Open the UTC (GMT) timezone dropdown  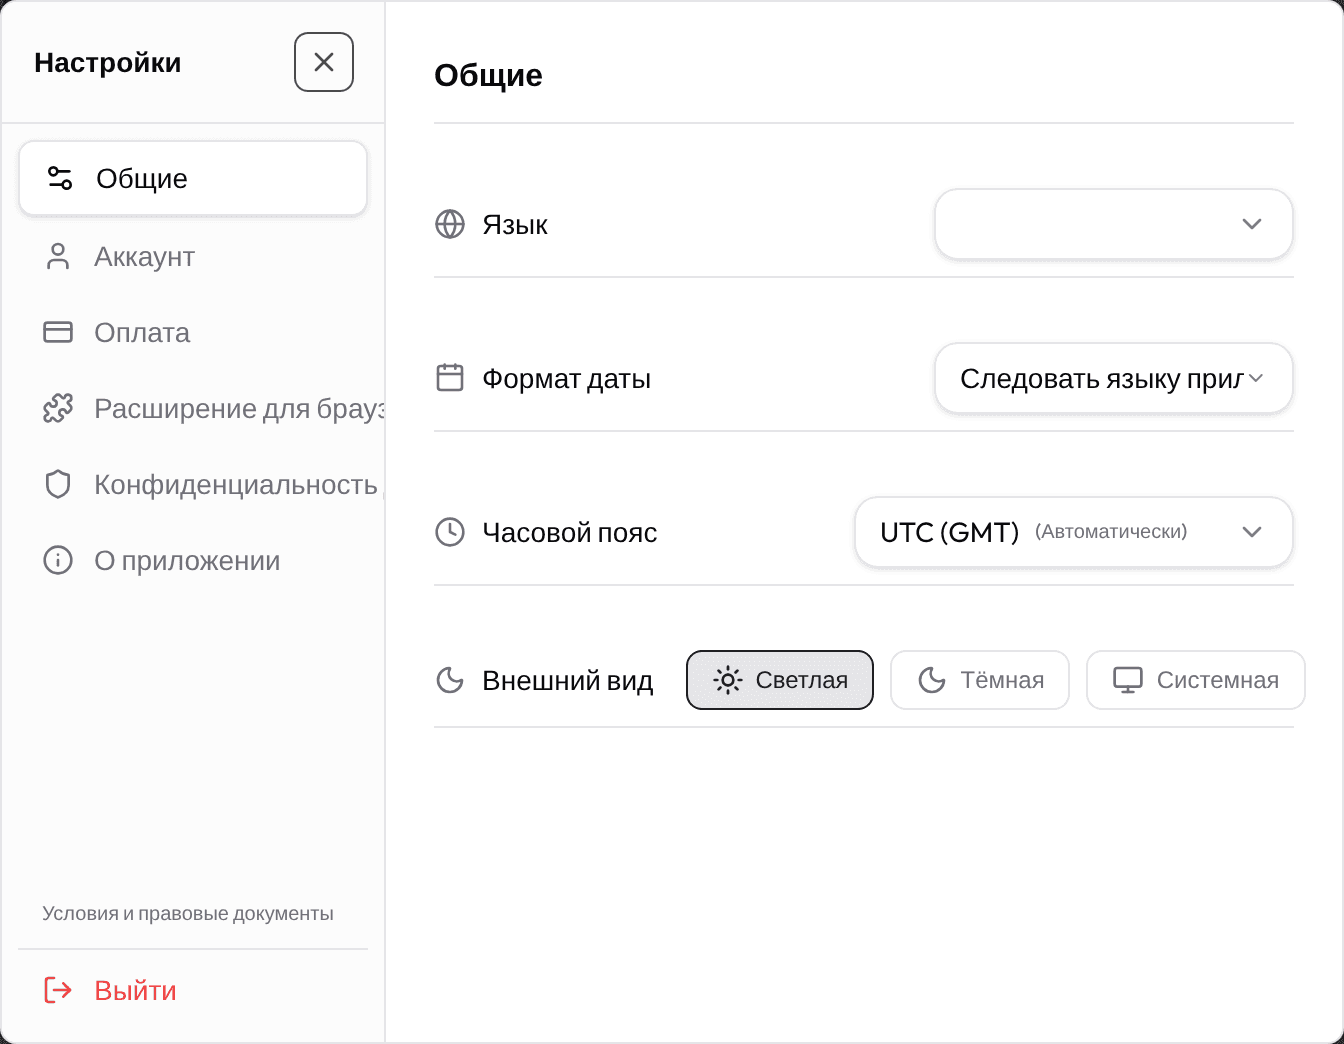pyautogui.click(x=1074, y=532)
